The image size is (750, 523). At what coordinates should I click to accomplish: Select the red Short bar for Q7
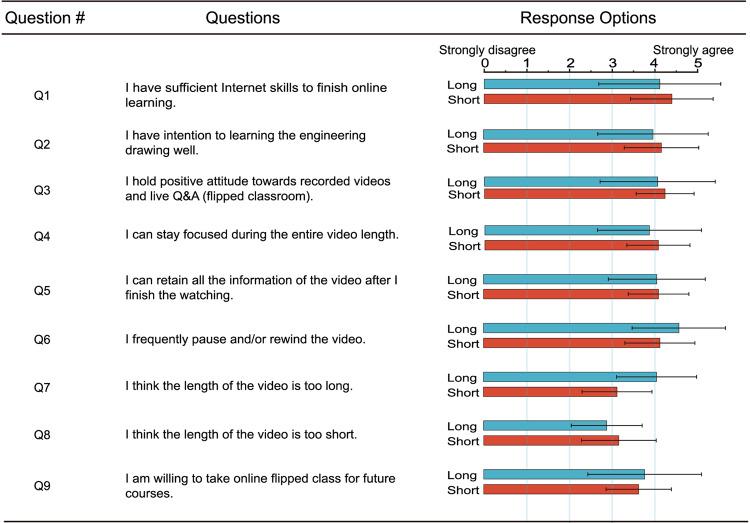click(x=549, y=391)
